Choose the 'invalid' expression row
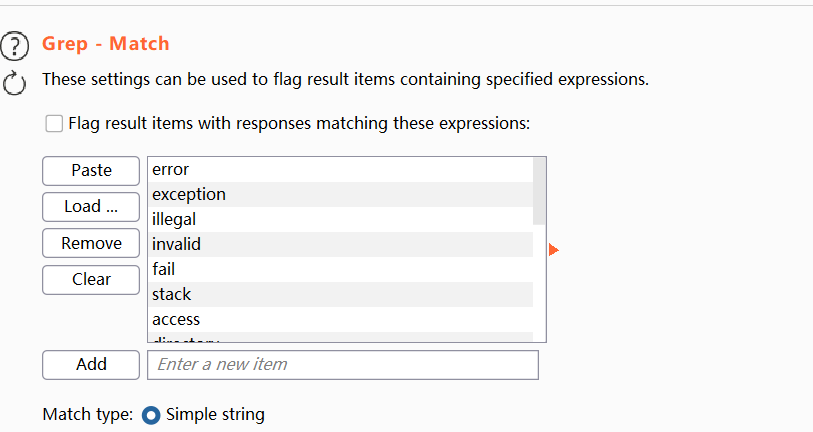 coord(340,244)
